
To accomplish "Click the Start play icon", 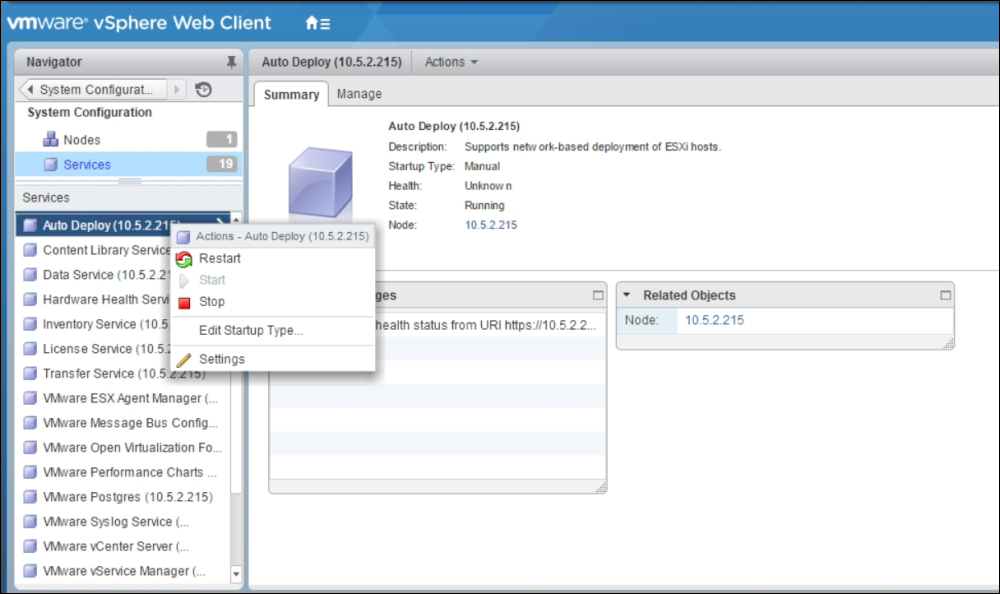I will tap(184, 281).
